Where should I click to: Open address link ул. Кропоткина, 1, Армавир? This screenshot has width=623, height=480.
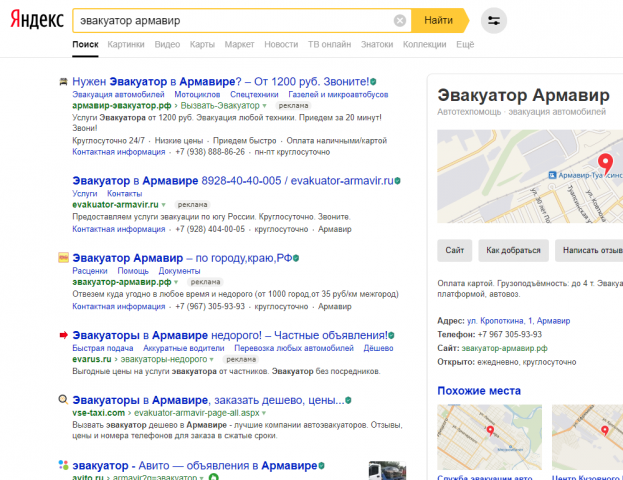tap(519, 321)
